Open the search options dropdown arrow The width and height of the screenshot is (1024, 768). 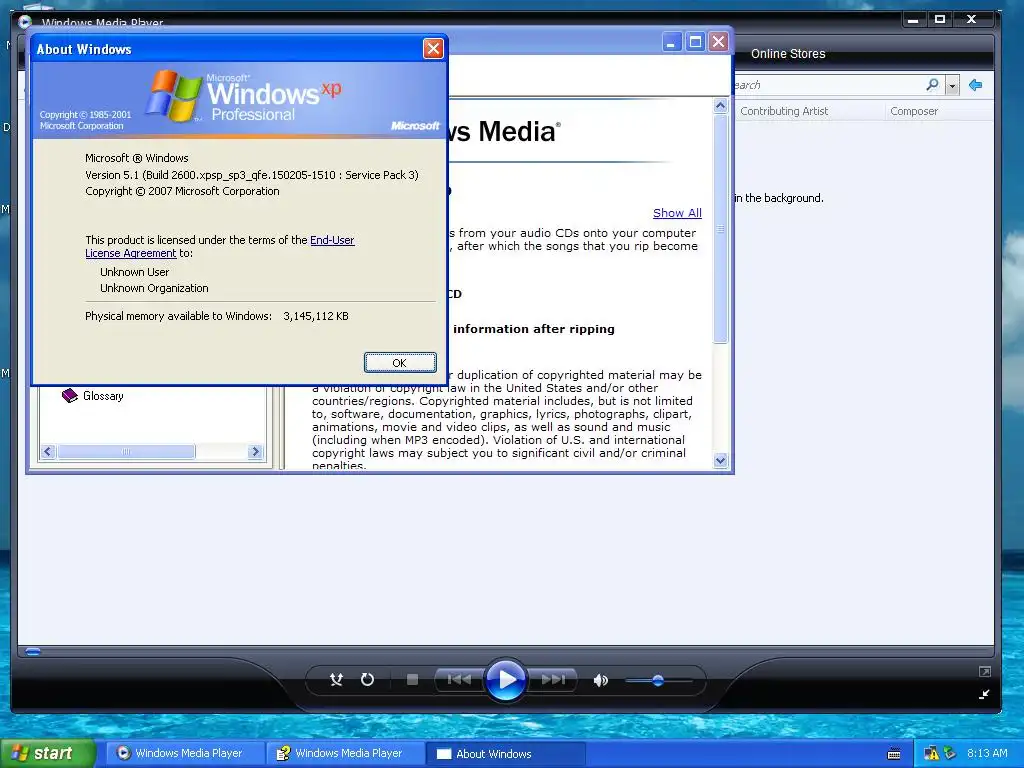tap(952, 86)
